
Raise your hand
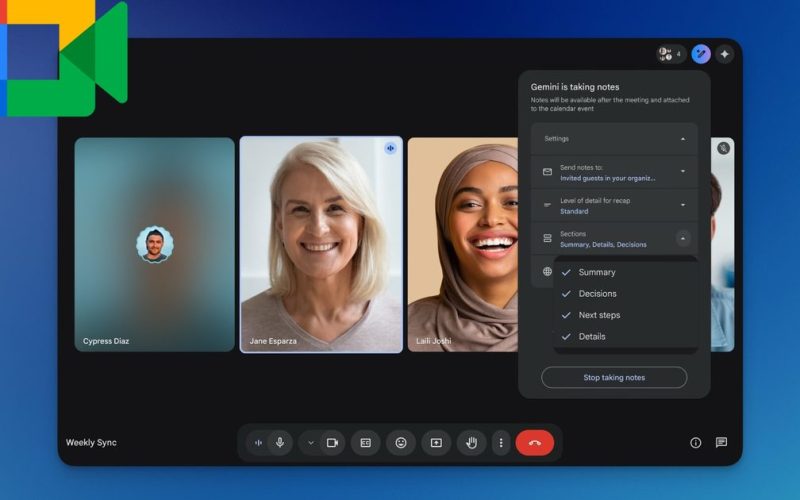coord(471,443)
